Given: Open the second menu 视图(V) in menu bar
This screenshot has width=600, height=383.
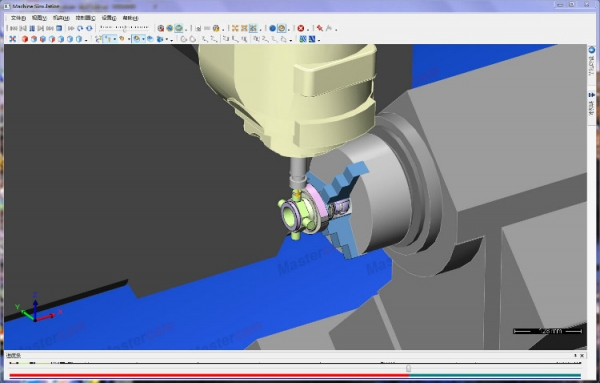Looking at the screenshot, I should [39, 18].
